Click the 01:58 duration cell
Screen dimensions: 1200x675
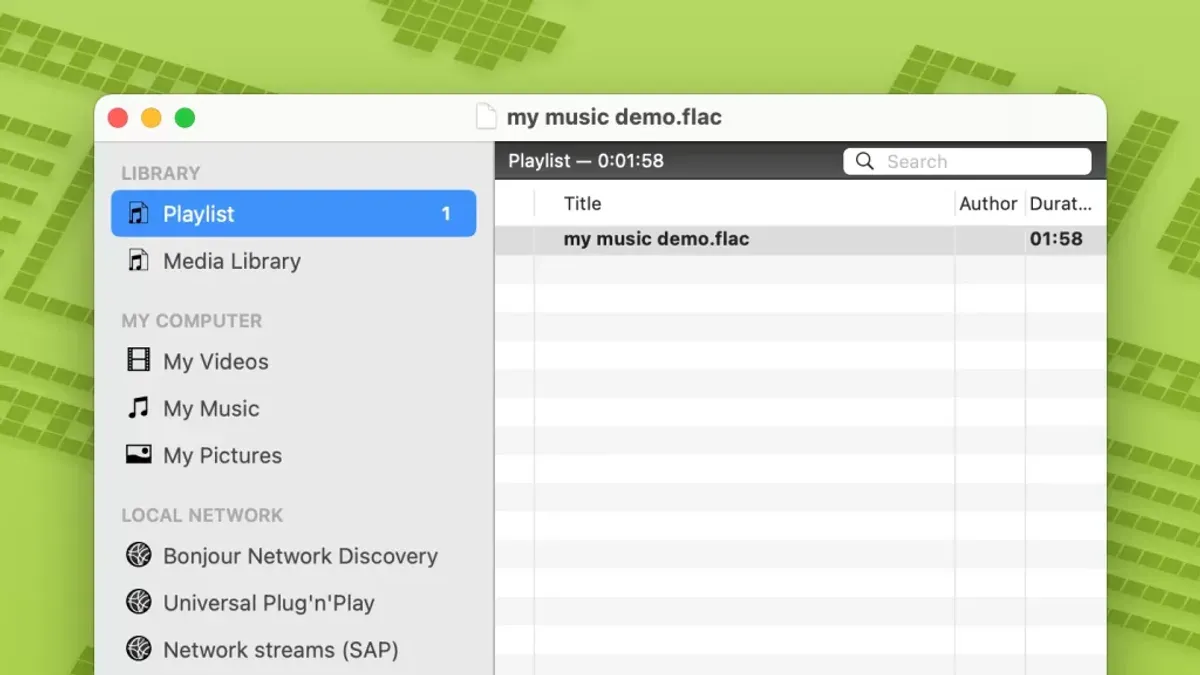[1056, 239]
